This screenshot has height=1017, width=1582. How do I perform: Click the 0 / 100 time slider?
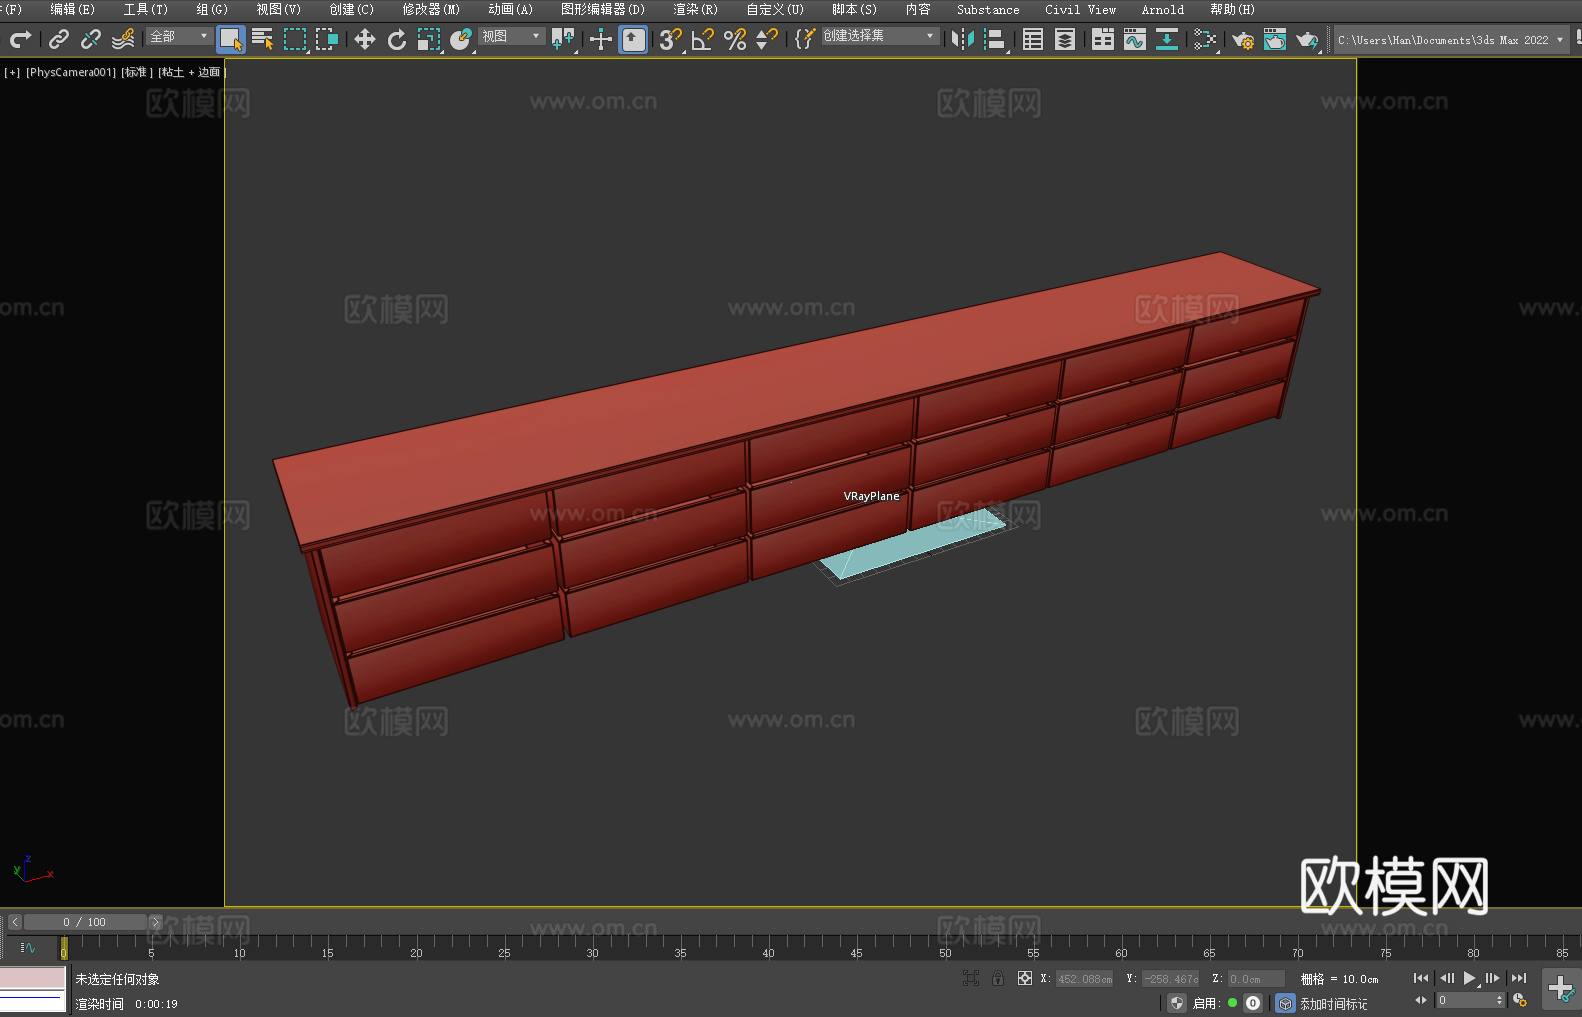coord(85,922)
